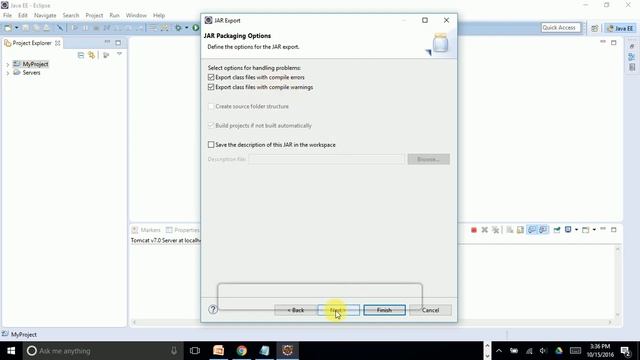Screen dimensions: 640x360
Task: Uncheck Export class files with compile warnings
Action: [211, 87]
